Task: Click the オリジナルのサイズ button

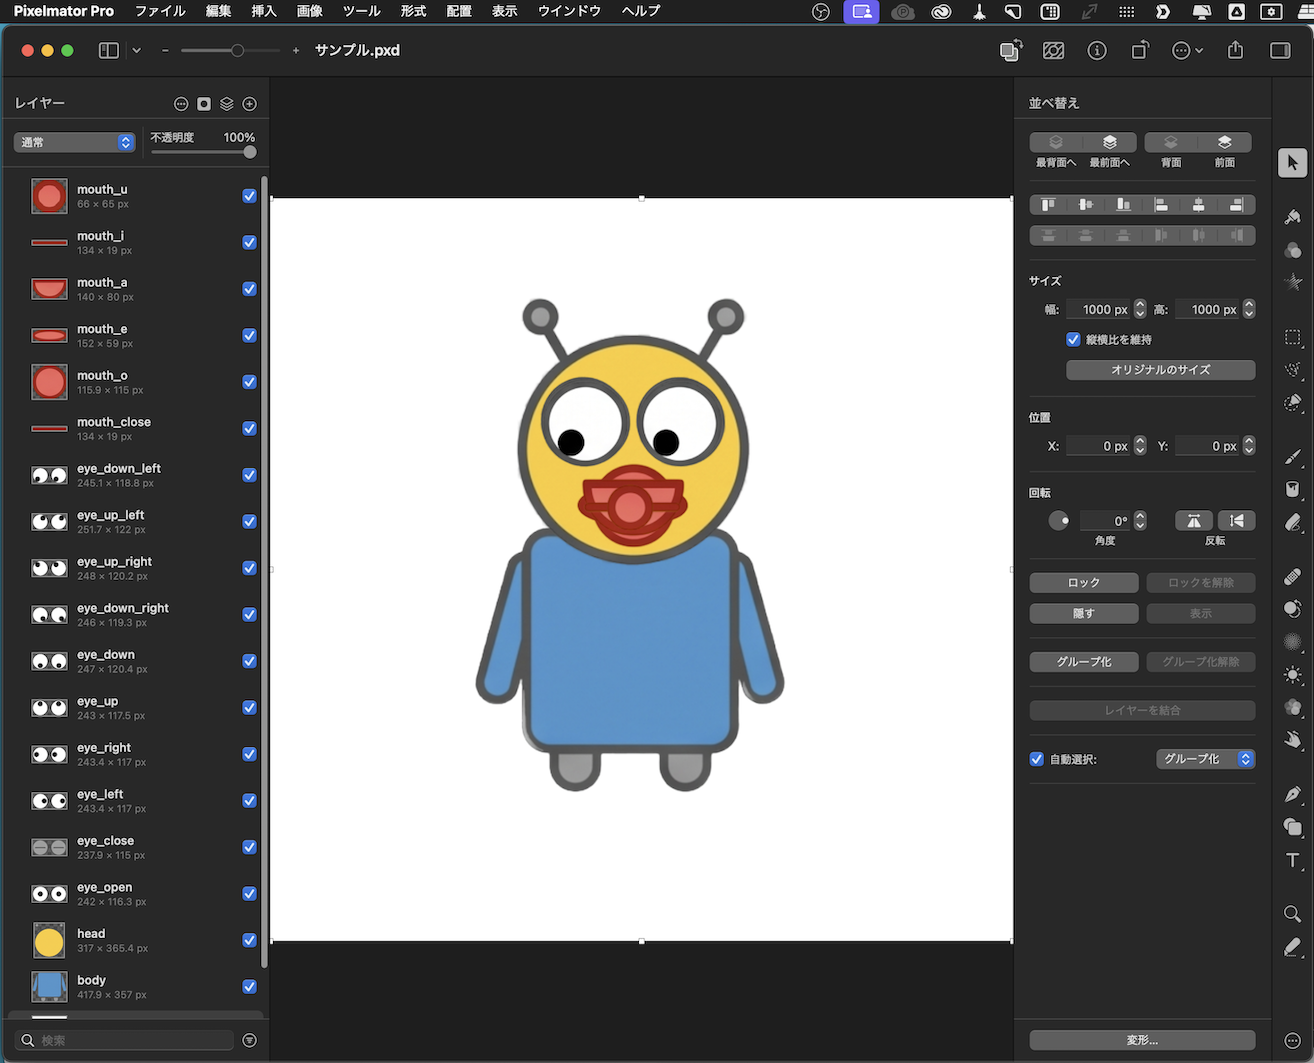Action: coord(1160,370)
